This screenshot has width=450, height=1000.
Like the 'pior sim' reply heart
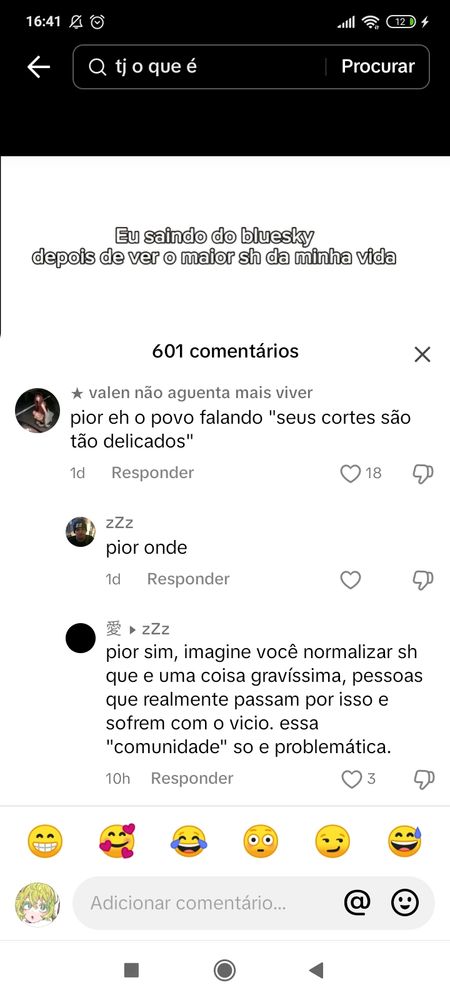tap(351, 779)
